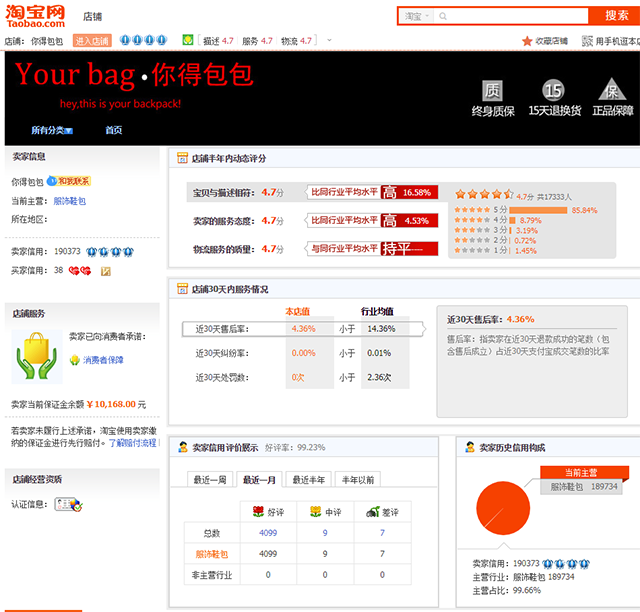The height and width of the screenshot is (612, 640).
Task: Switch to the 最近一周 tab
Action: [209, 480]
